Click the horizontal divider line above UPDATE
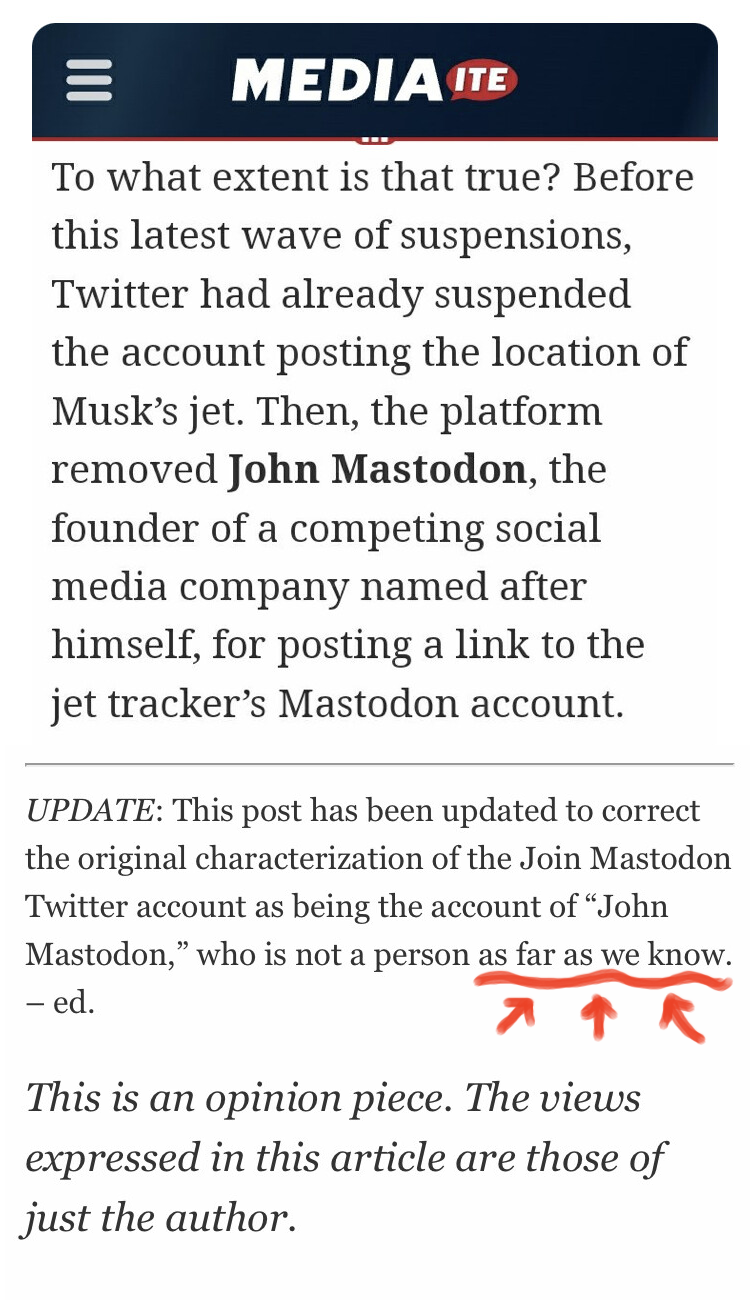 coord(379,764)
